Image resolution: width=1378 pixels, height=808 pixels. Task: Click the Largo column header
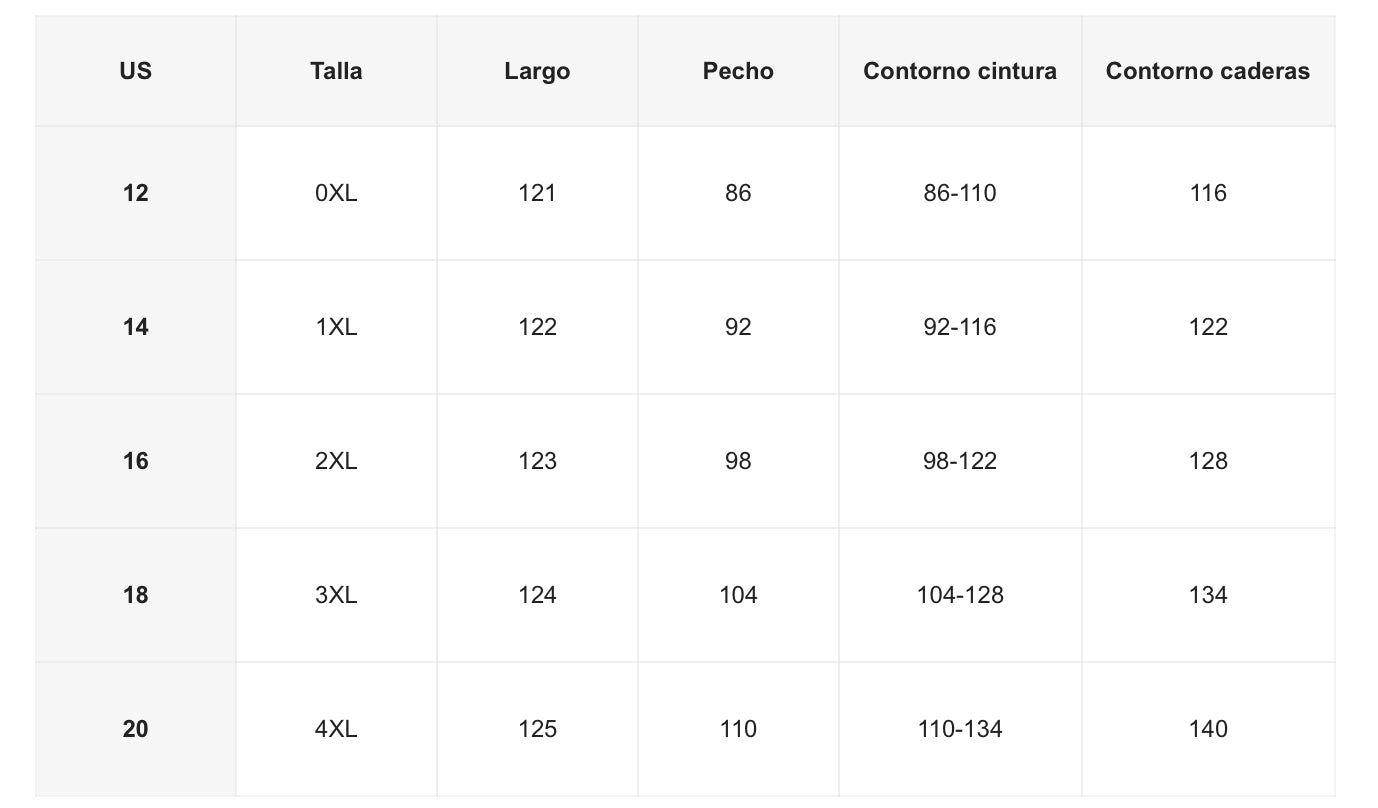click(537, 71)
